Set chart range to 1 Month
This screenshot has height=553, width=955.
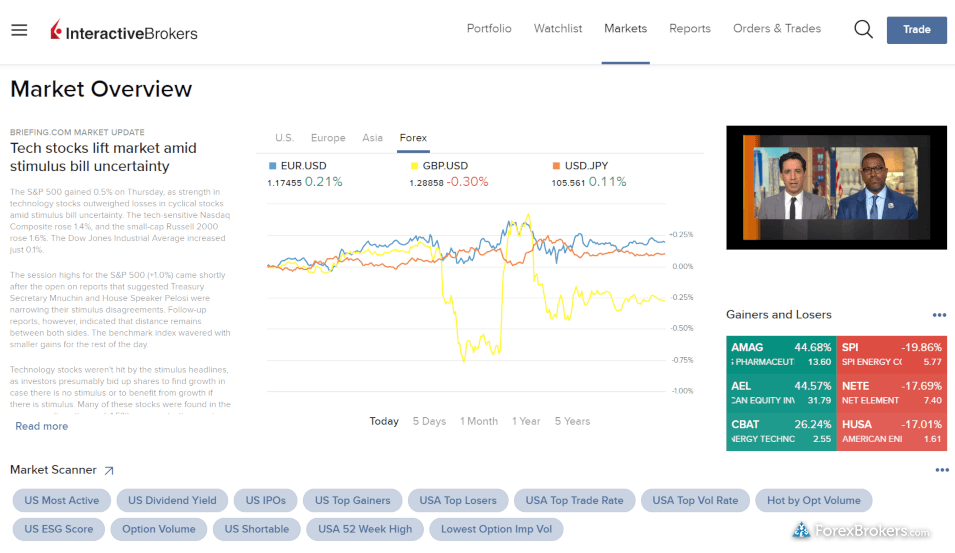pyautogui.click(x=479, y=421)
